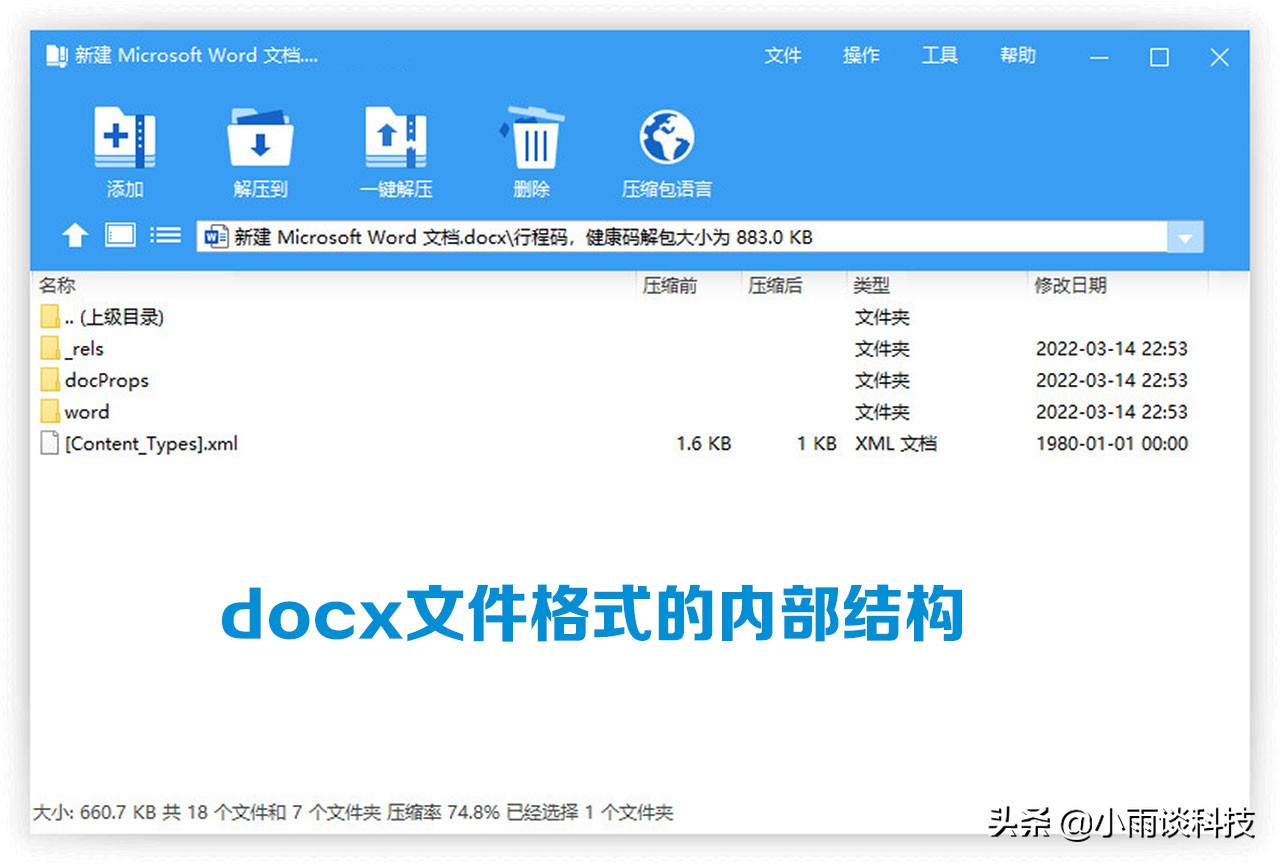
Task: Click the Word document icon in address bar
Action: coord(218,237)
